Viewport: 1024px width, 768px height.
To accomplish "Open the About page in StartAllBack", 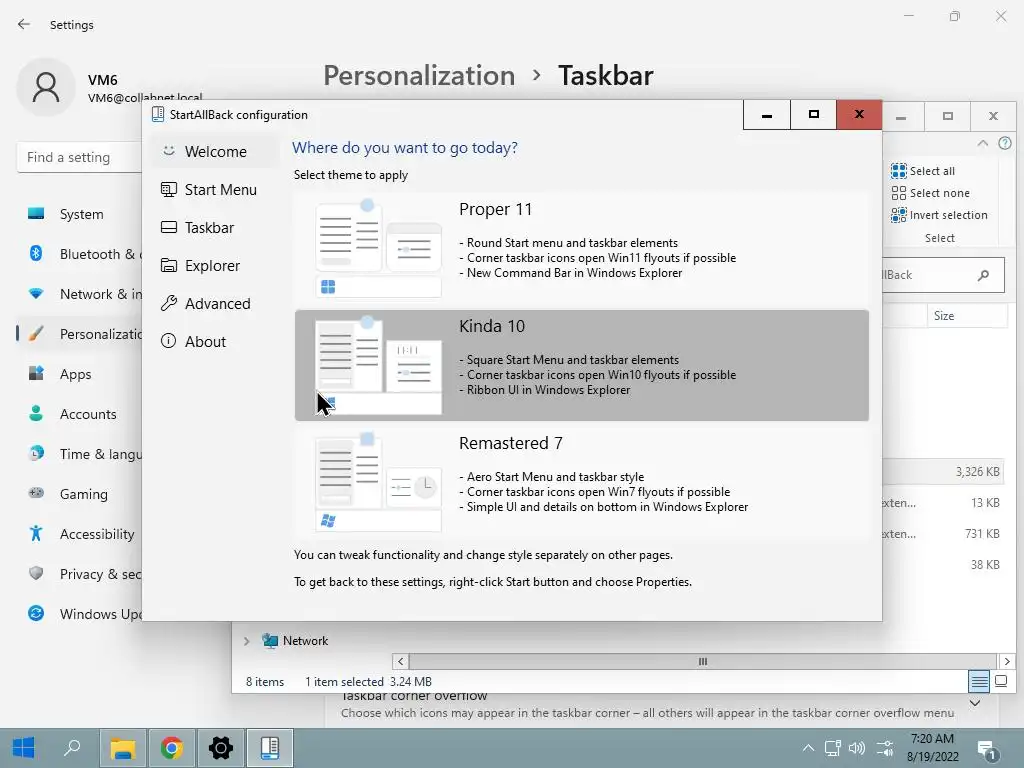I will click(216, 342).
